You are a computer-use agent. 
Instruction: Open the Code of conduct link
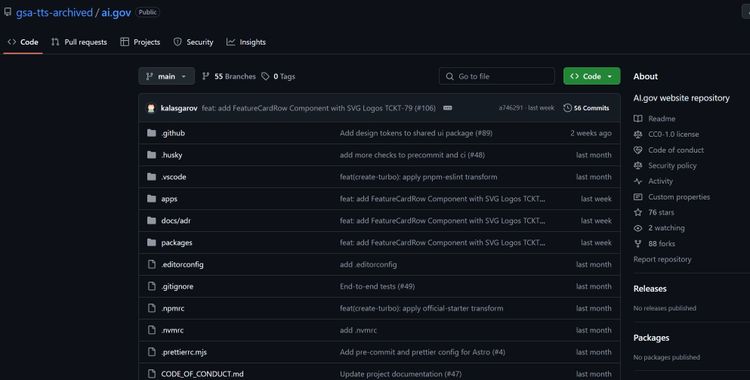click(676, 150)
